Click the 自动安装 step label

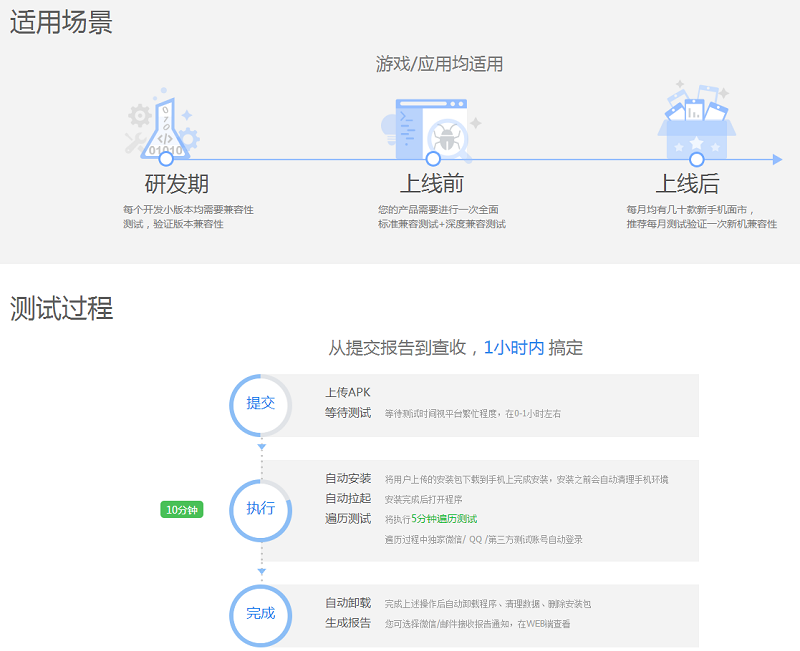(x=348, y=478)
